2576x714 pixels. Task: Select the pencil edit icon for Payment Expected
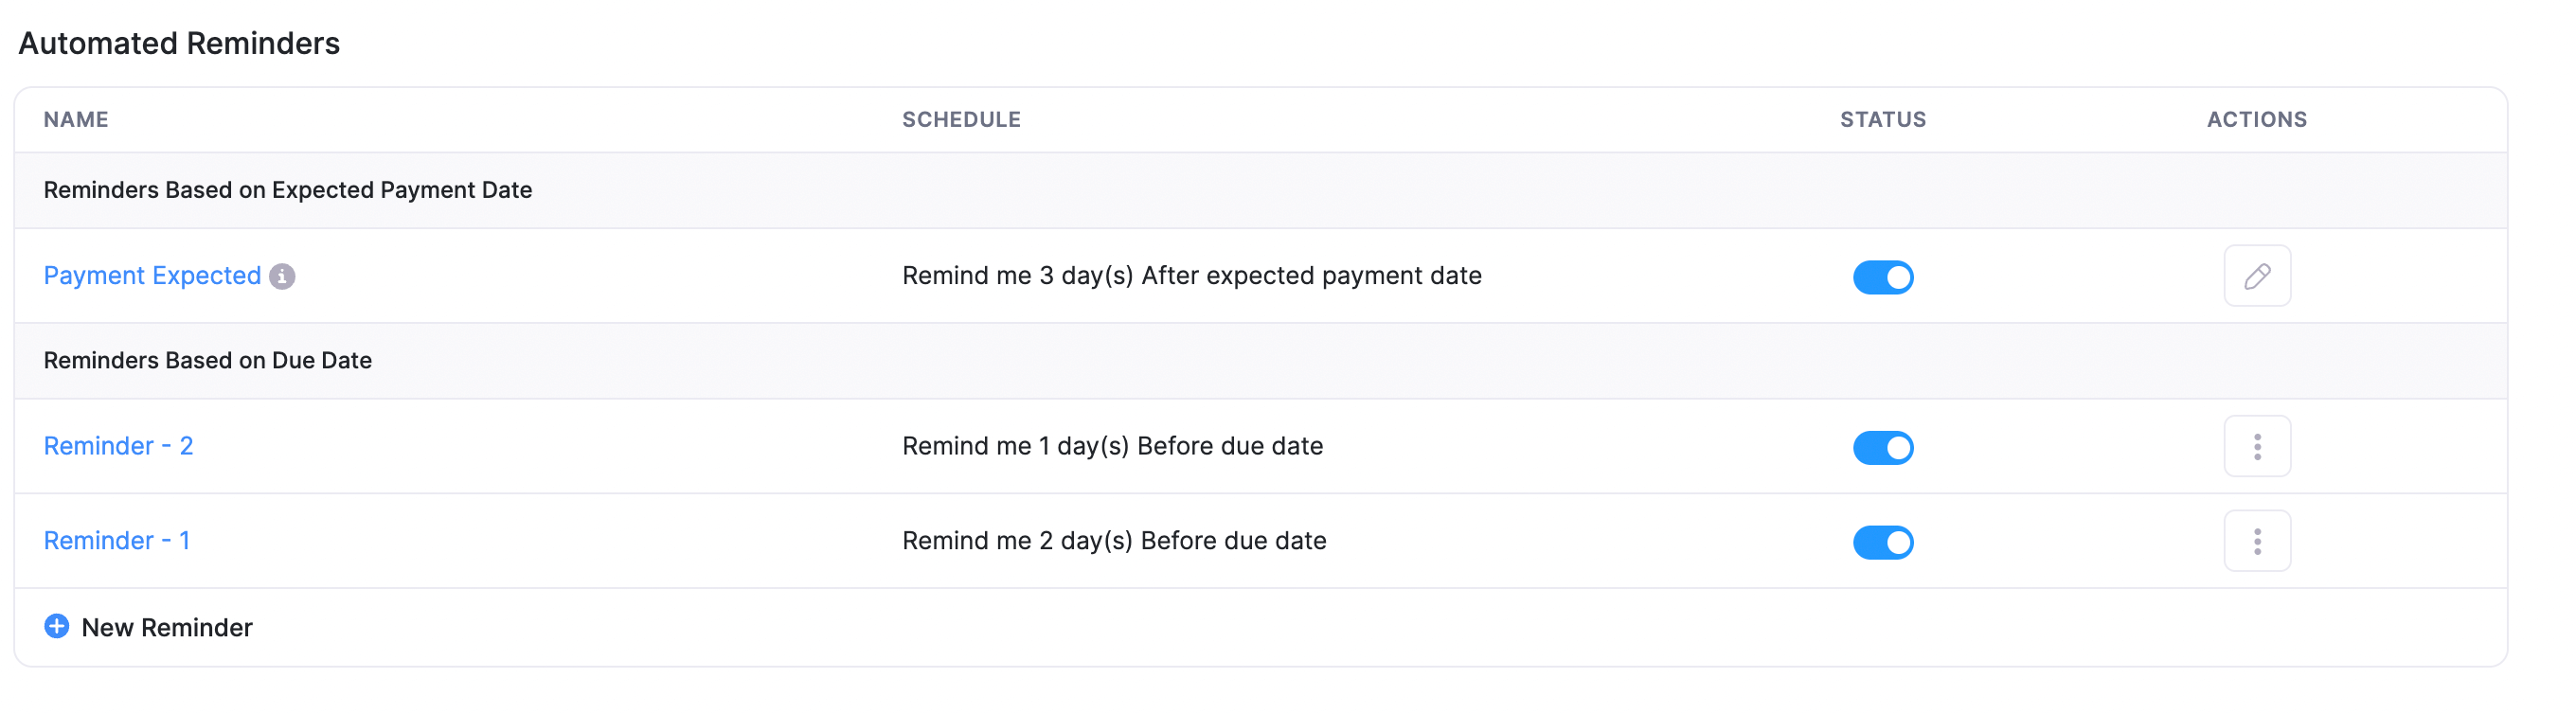click(x=2257, y=276)
